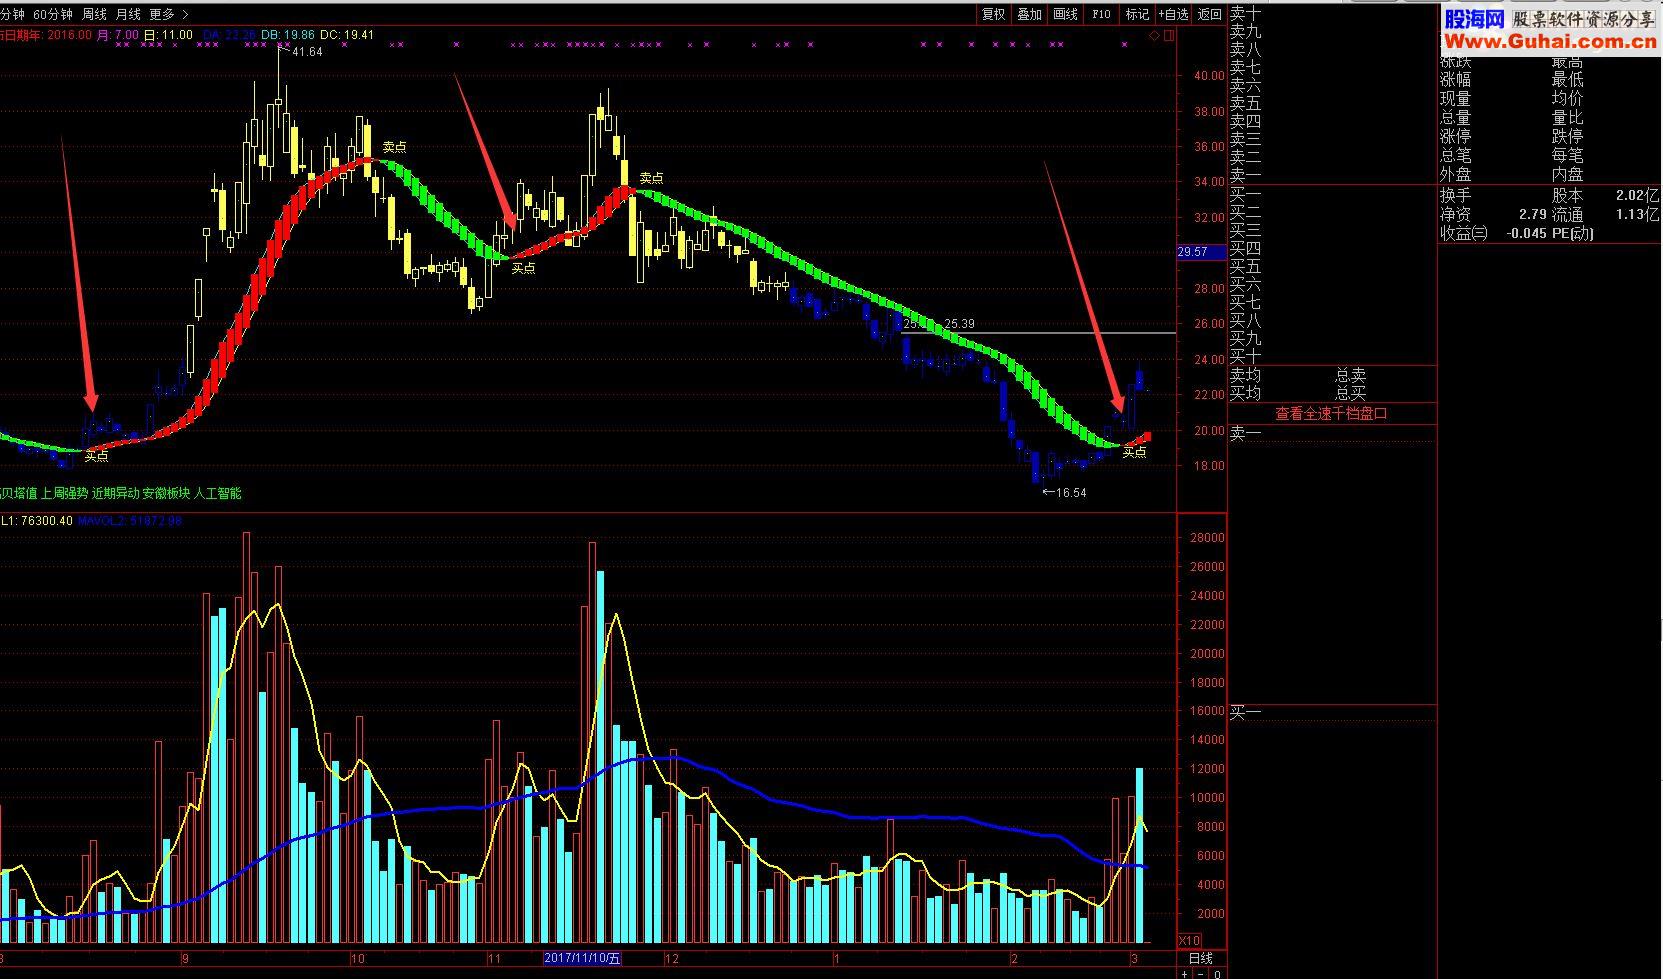Image resolution: width=1663 pixels, height=979 pixels.
Task: Click the 29.57 current price tag
Action: 1201,253
